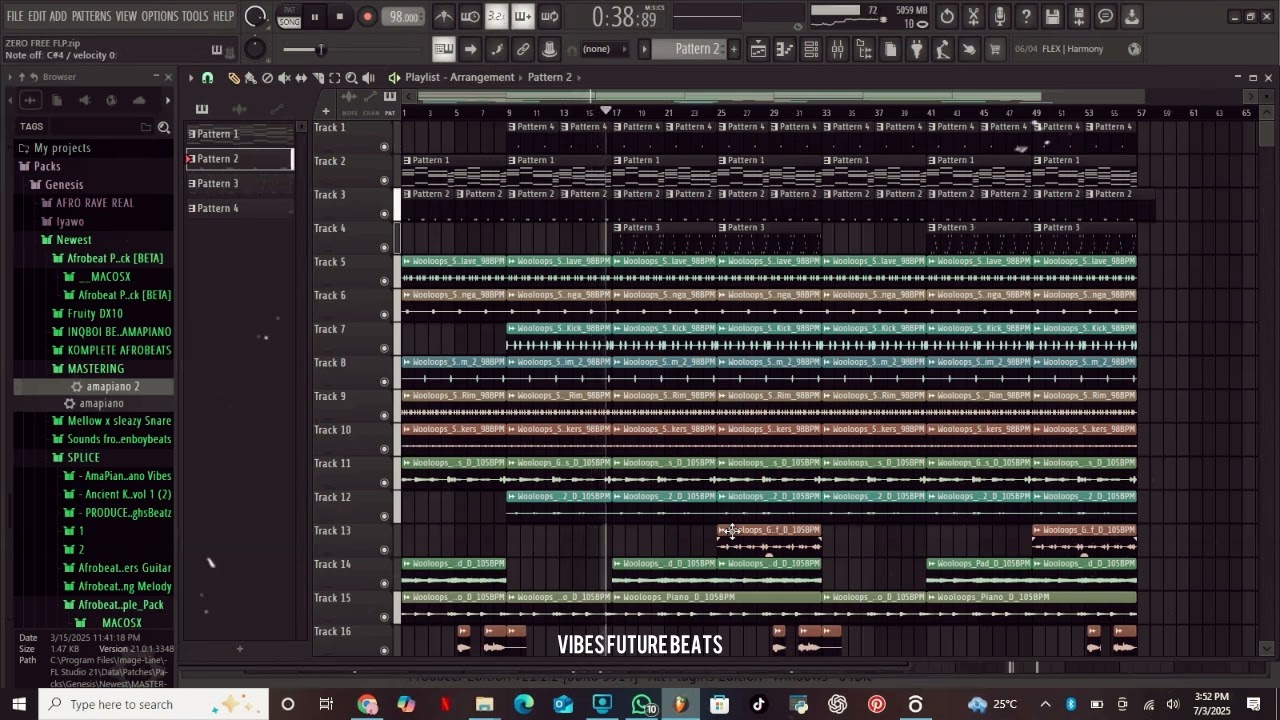Open WhatsApp from the Windows taskbar

pos(642,705)
